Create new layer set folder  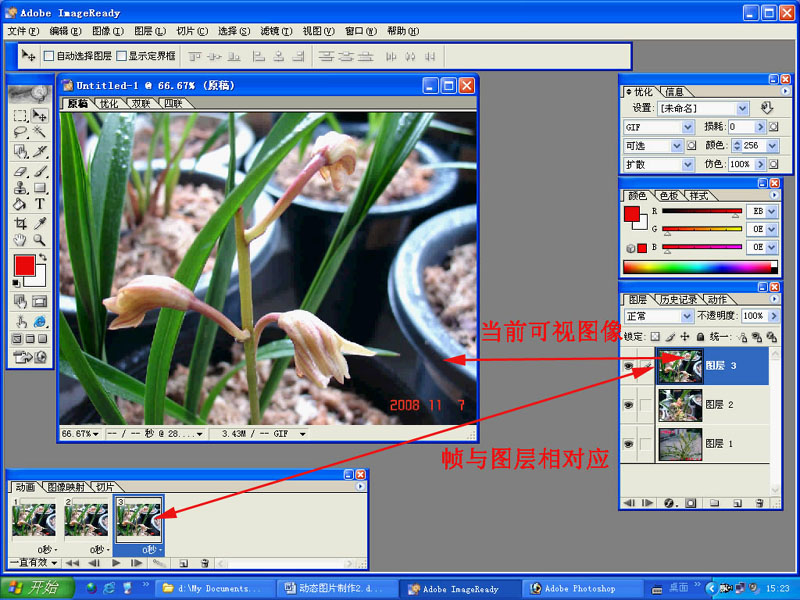(x=714, y=503)
